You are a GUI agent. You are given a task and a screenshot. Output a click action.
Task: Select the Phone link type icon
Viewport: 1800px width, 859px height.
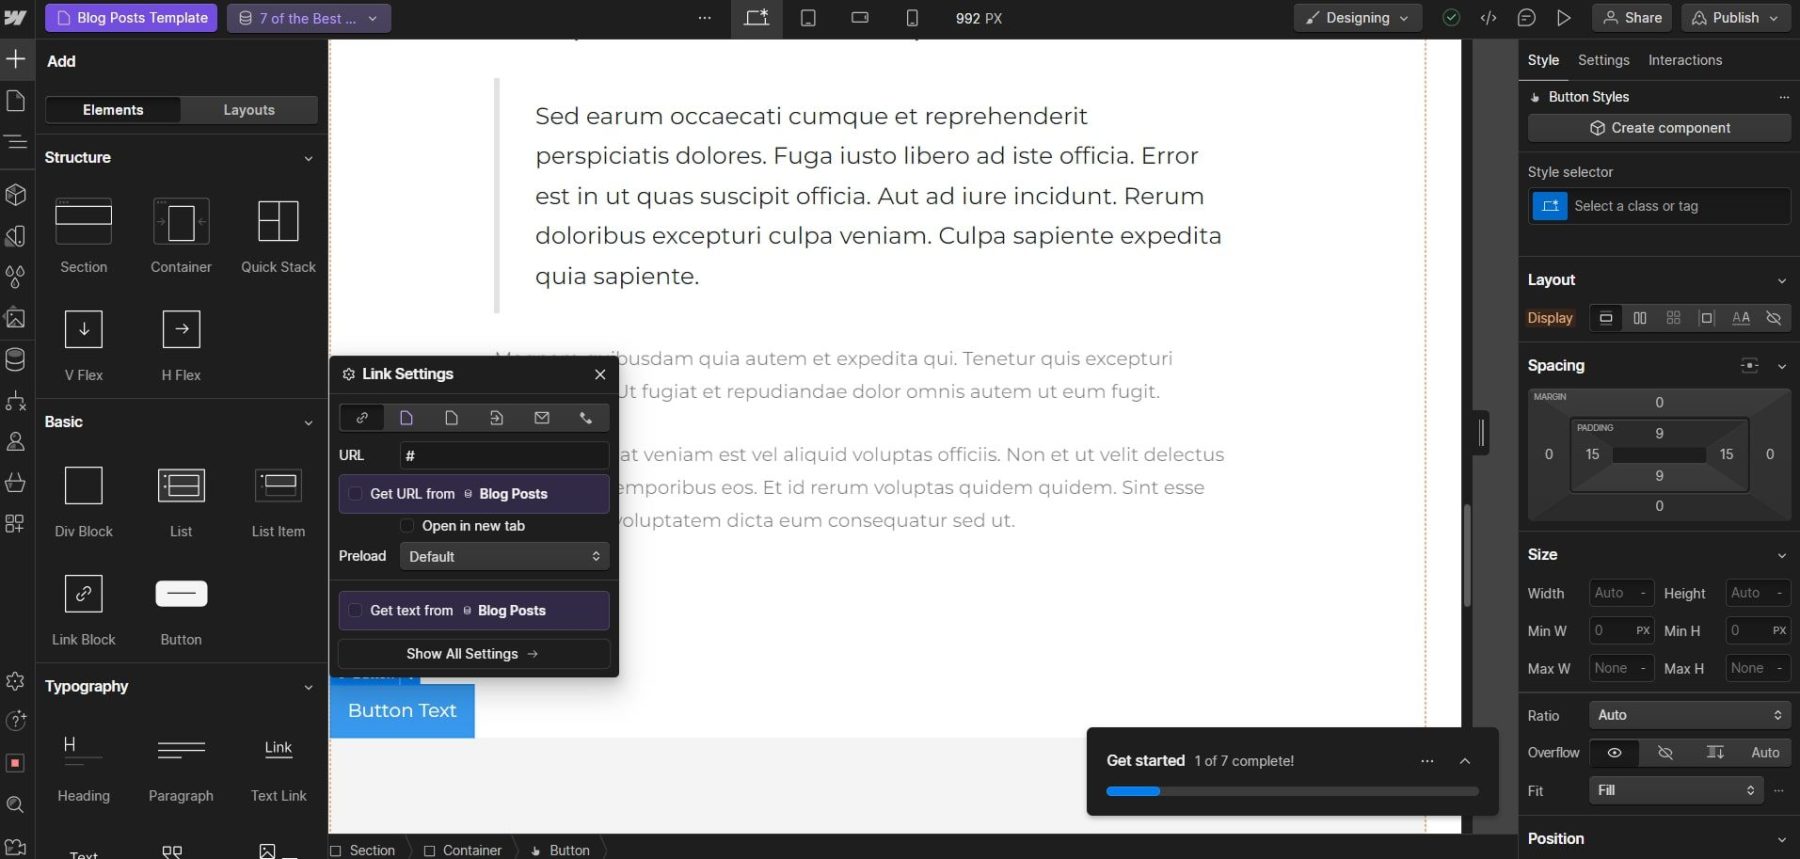coord(586,418)
